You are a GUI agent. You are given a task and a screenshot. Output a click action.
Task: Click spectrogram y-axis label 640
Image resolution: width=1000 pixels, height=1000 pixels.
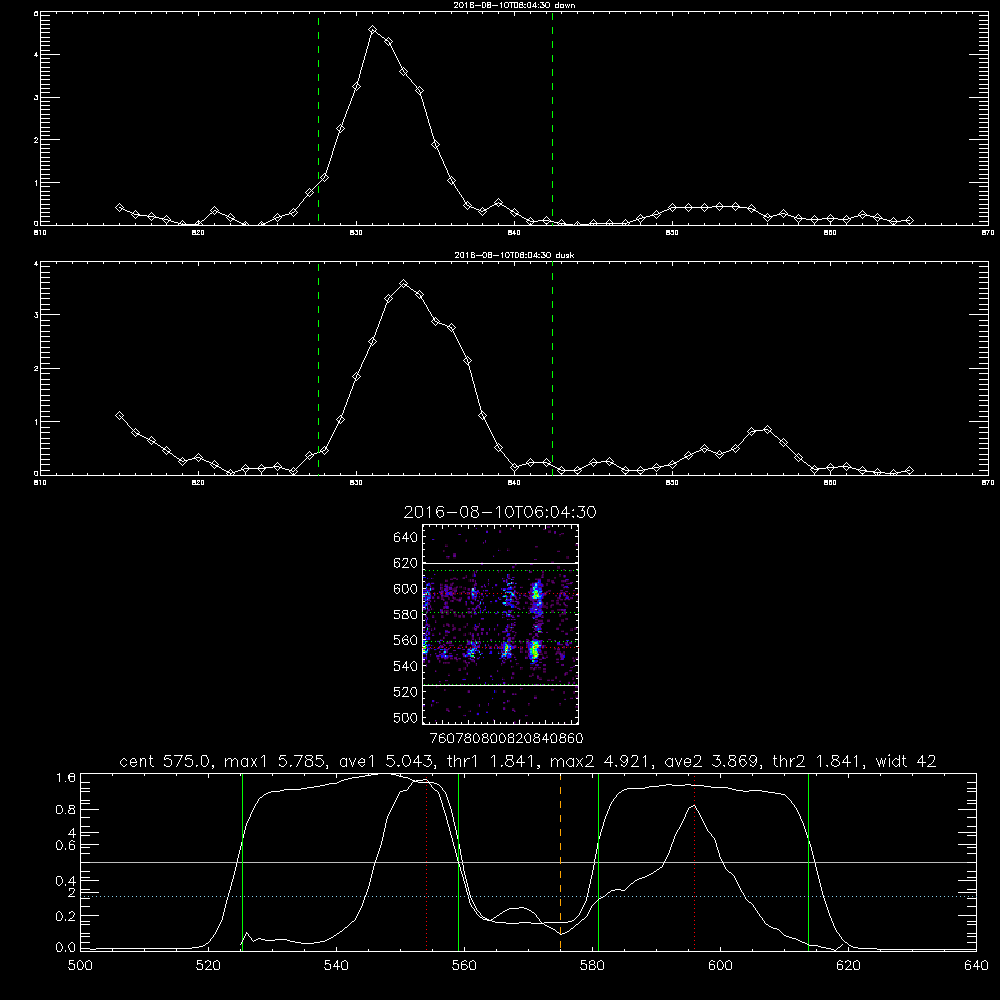pos(406,537)
